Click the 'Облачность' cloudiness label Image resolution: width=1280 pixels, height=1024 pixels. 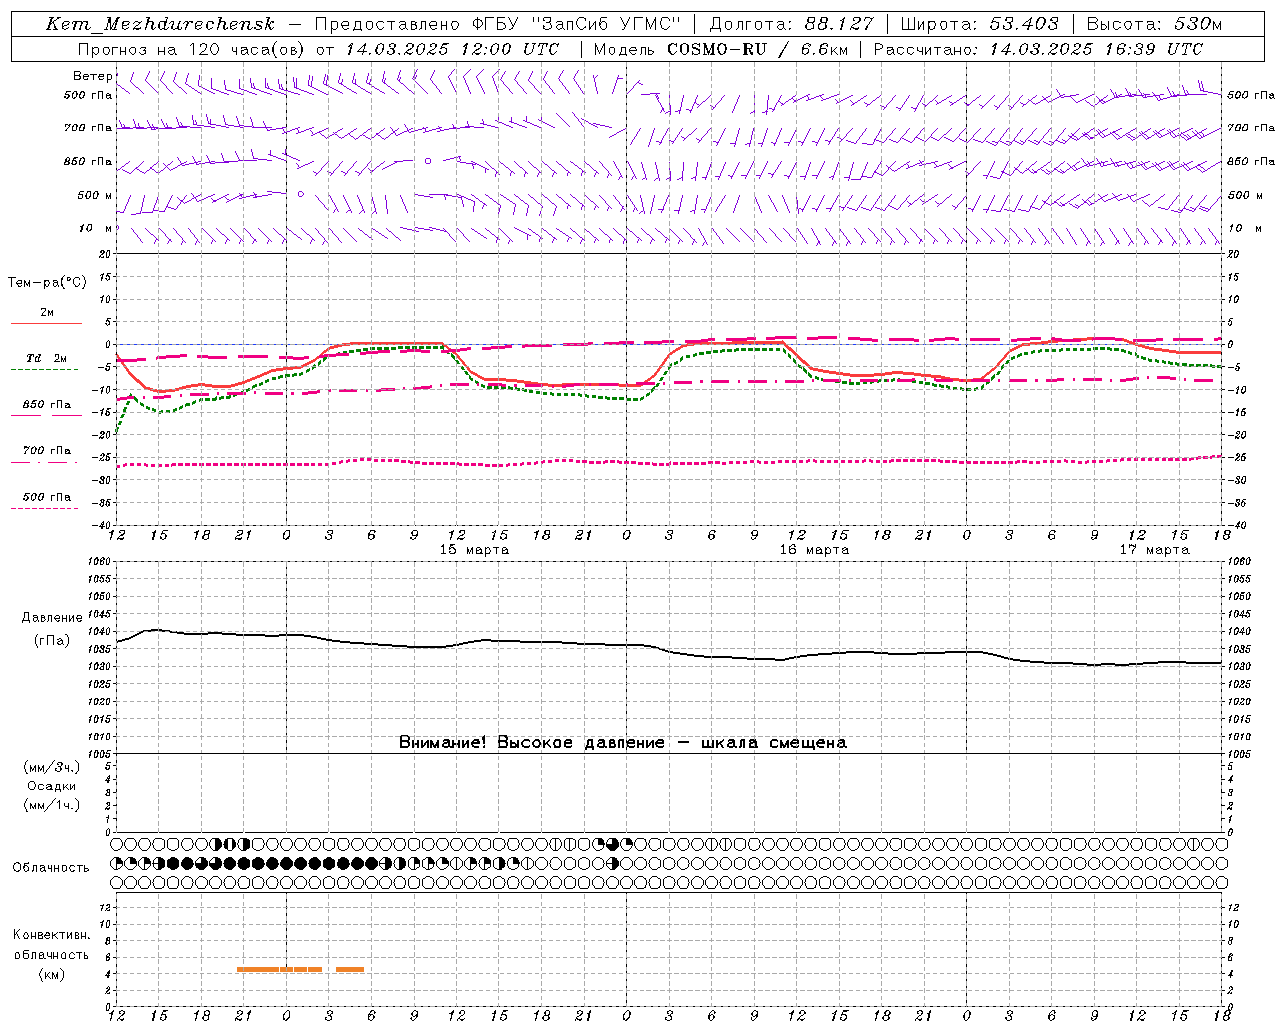[x=51, y=868]
